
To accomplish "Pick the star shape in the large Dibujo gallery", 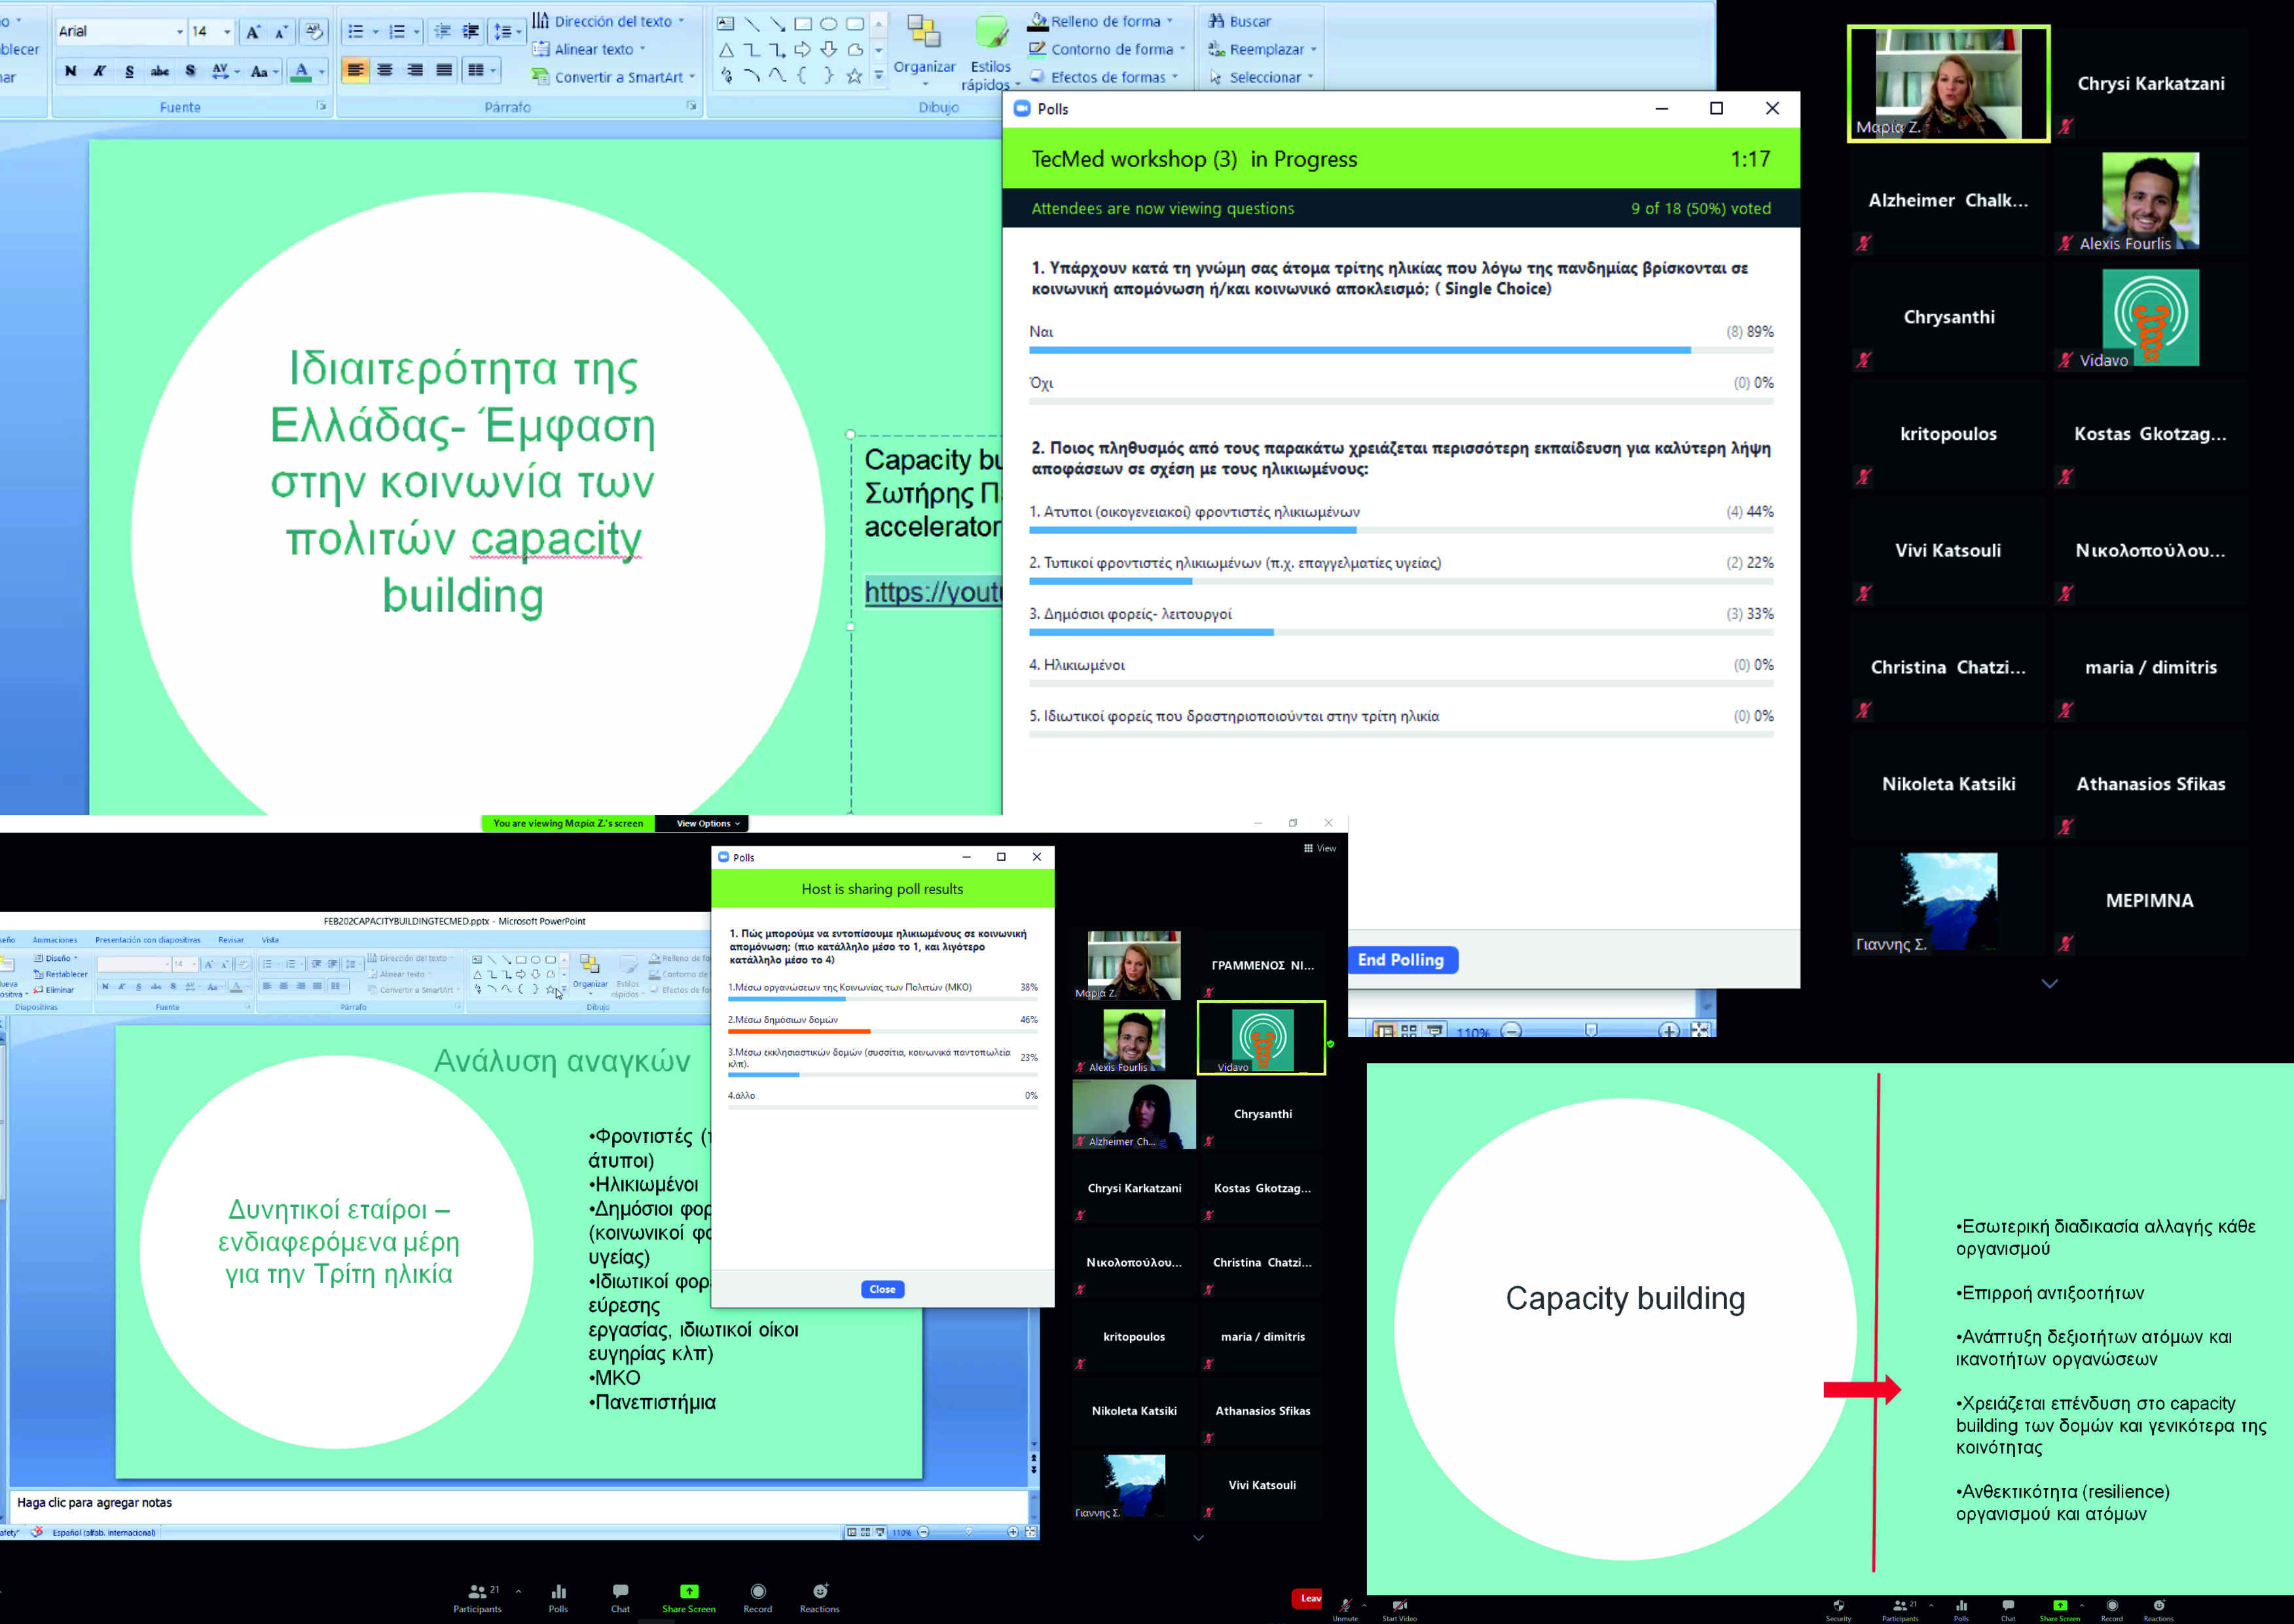I will pyautogui.click(x=854, y=76).
